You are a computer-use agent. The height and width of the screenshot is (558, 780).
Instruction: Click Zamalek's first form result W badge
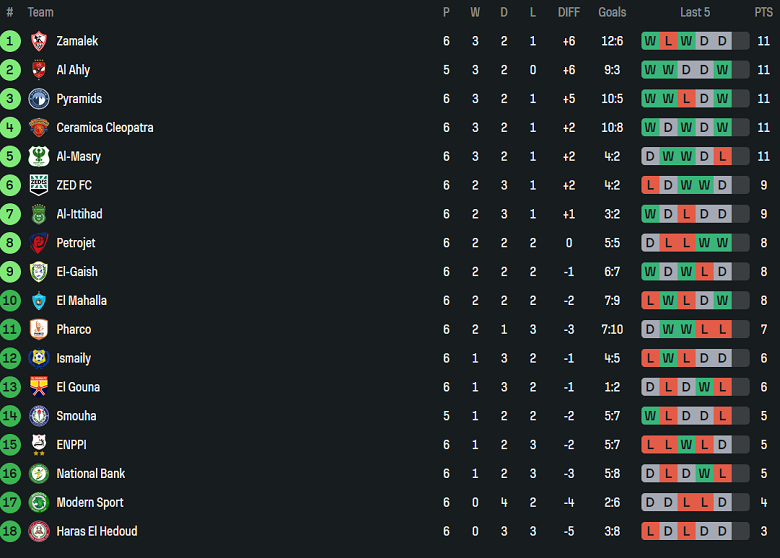coord(651,41)
